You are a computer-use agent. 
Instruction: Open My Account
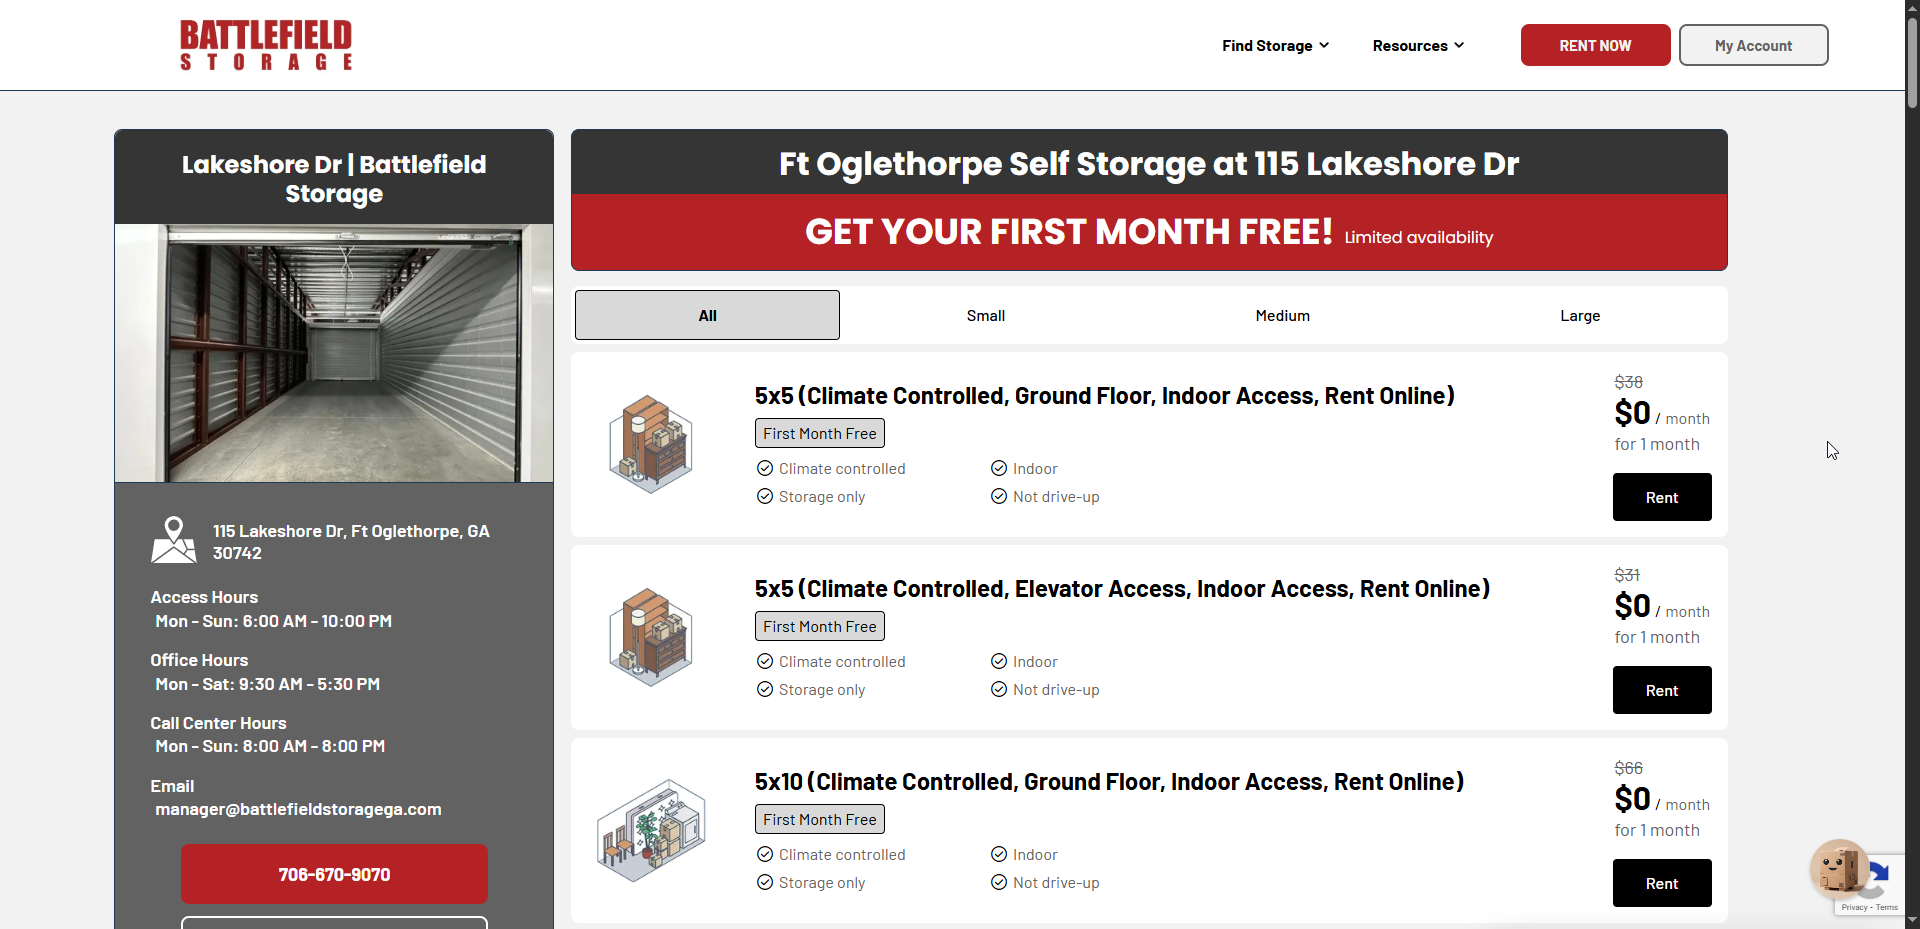click(1753, 45)
